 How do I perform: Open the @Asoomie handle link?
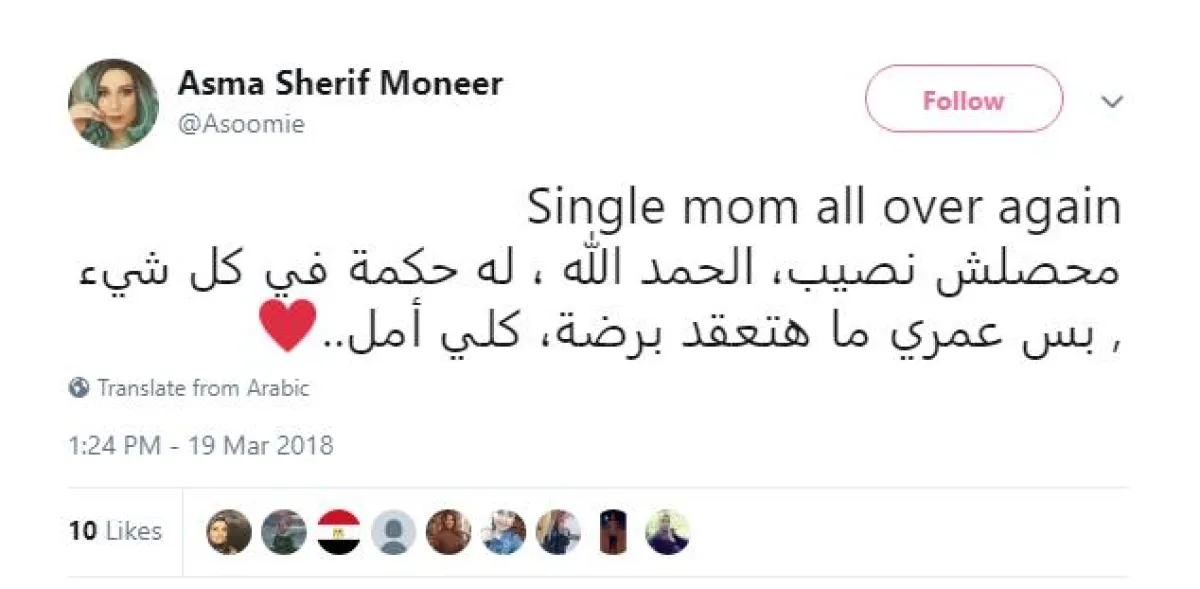click(x=241, y=124)
